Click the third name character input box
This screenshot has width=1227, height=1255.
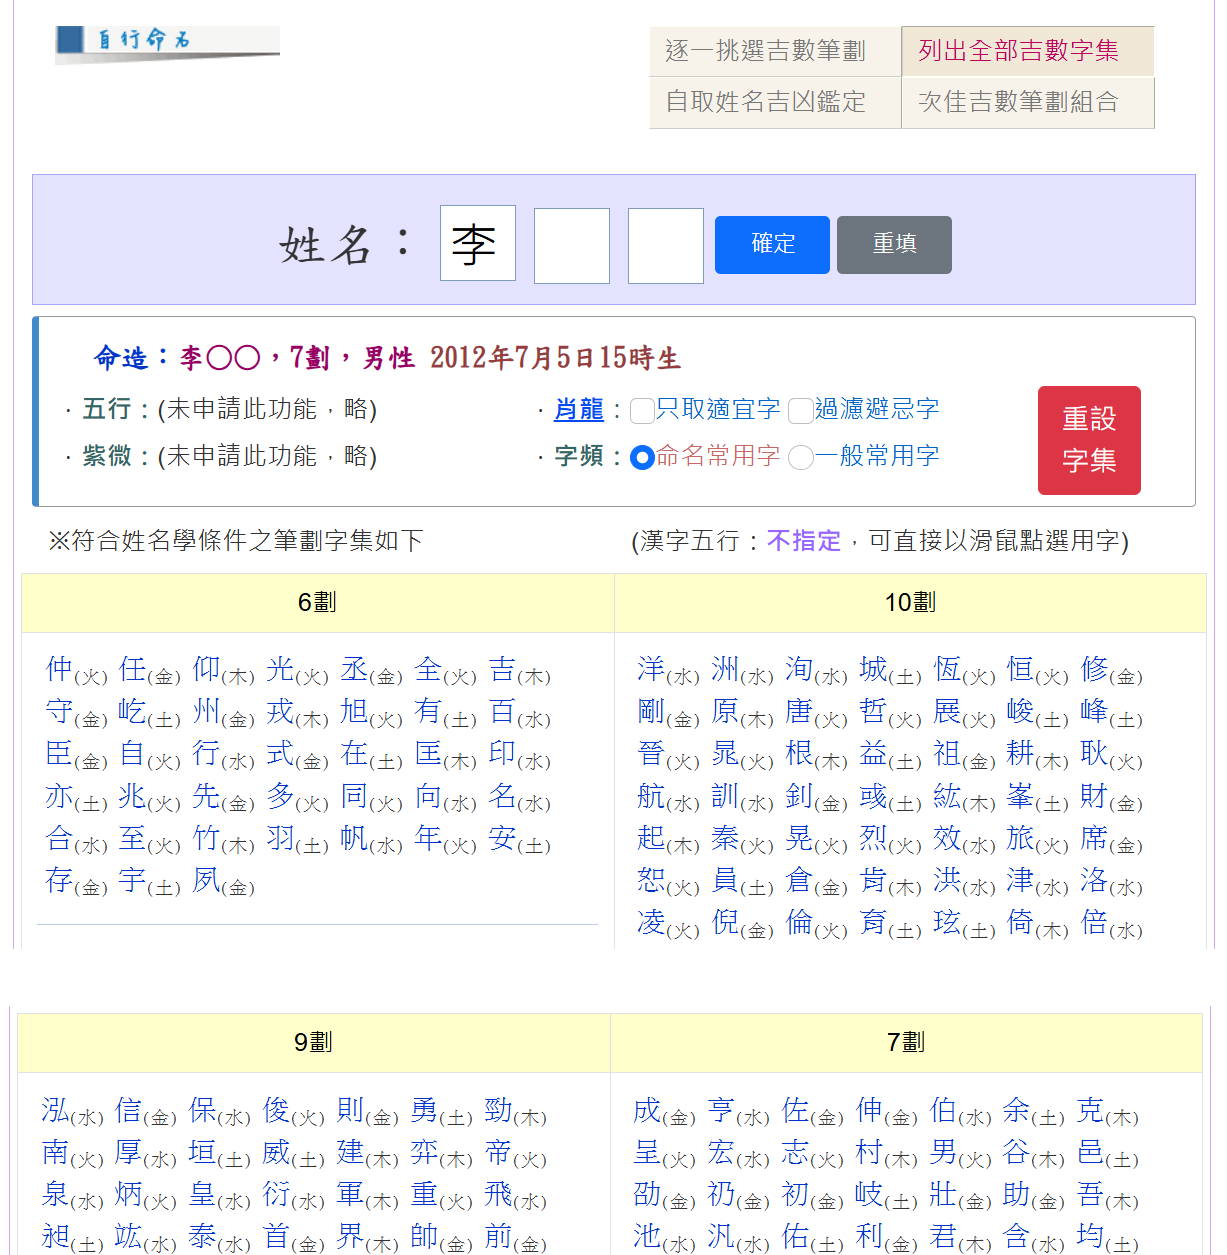pos(666,245)
